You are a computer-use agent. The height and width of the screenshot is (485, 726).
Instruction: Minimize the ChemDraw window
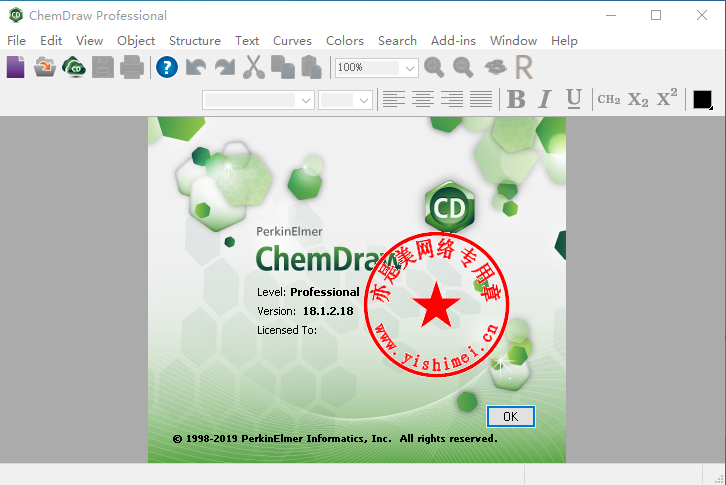pos(611,15)
